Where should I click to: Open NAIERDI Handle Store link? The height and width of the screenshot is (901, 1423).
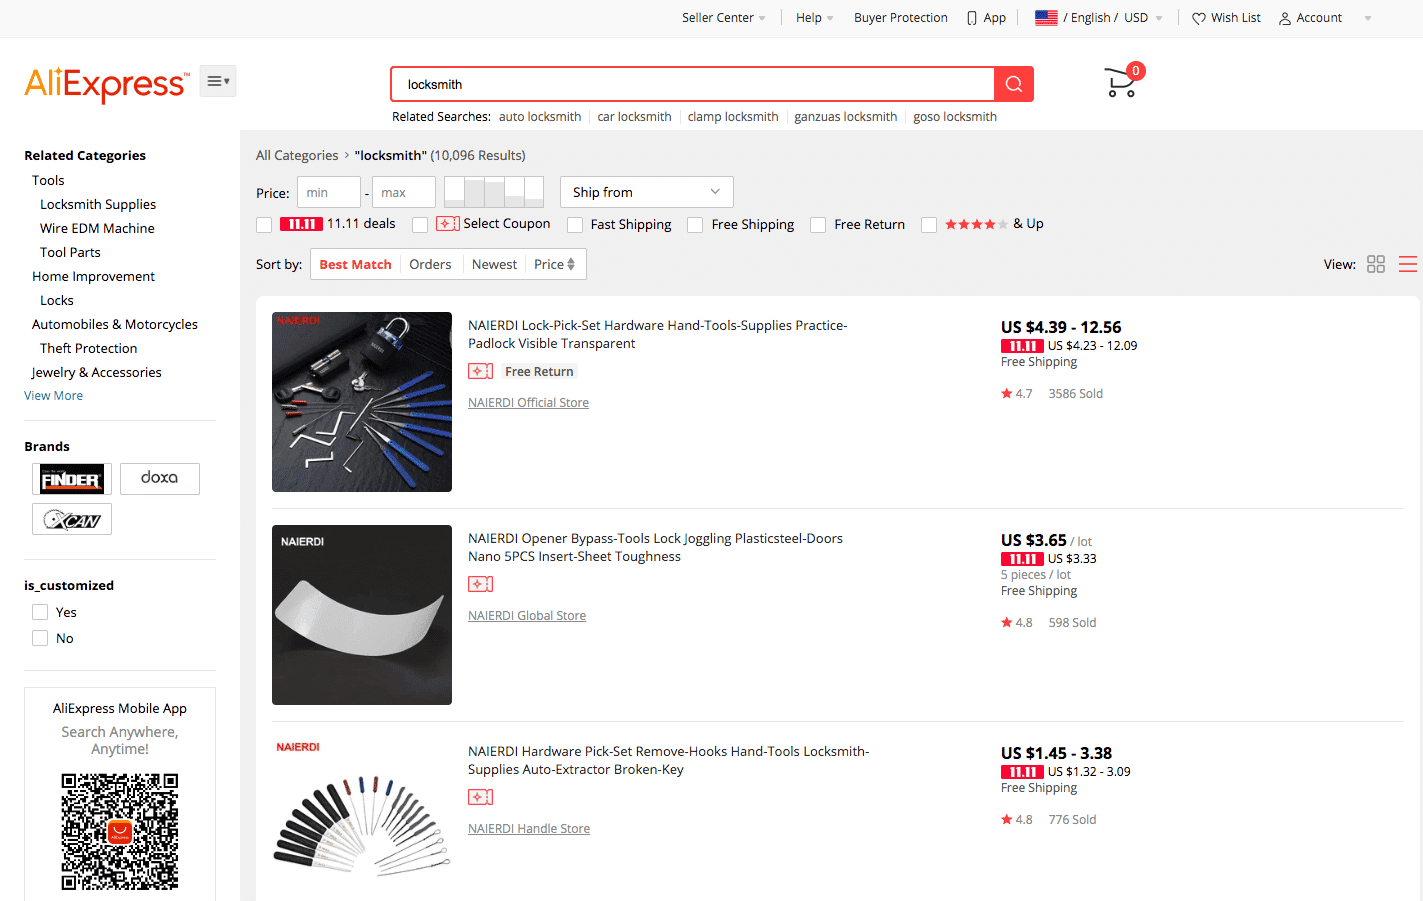(x=529, y=829)
